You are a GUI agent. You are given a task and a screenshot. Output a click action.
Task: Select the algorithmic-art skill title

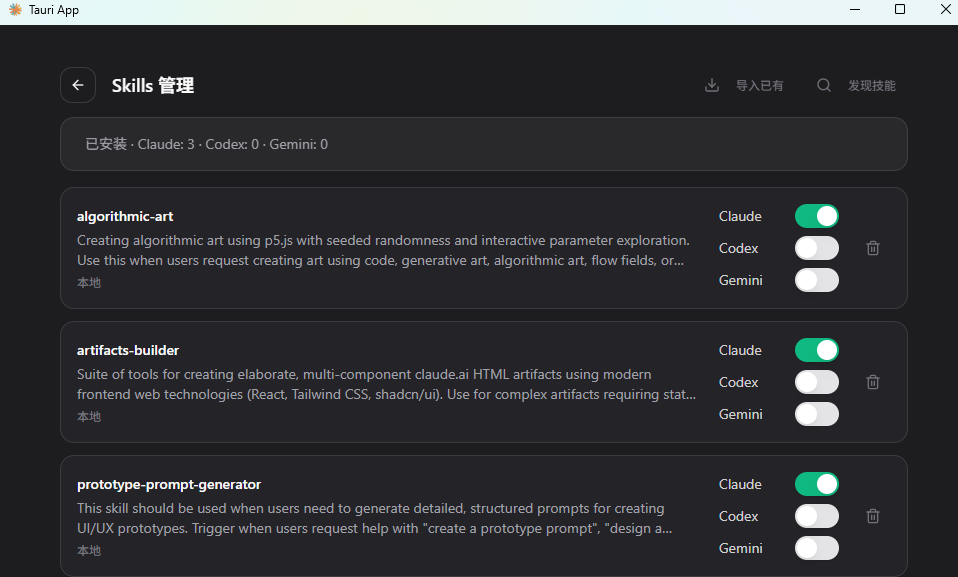pos(125,216)
